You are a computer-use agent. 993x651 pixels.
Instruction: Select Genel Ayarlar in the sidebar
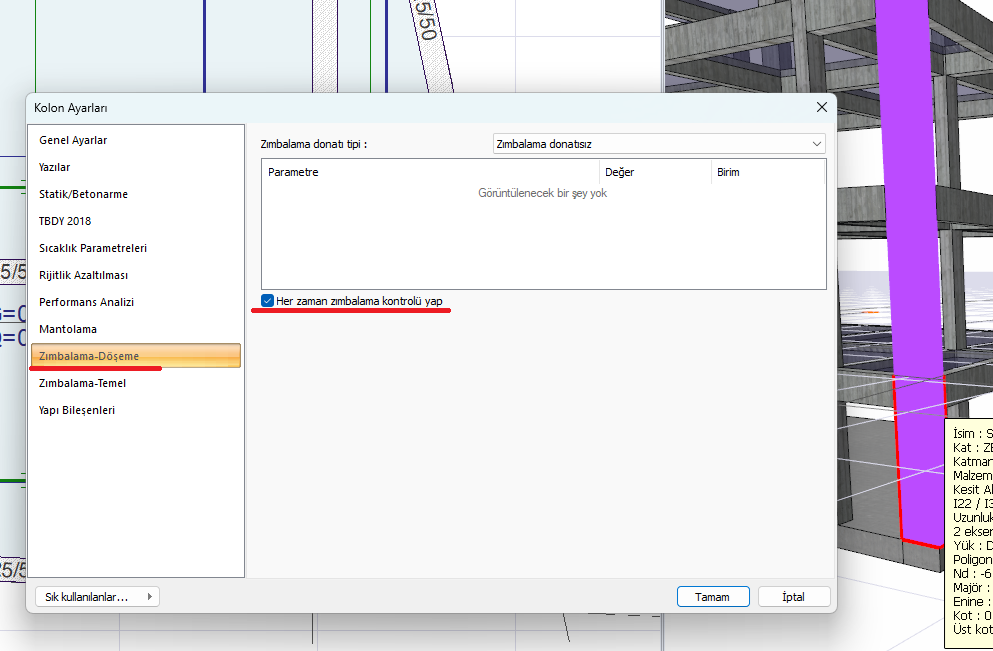pos(73,140)
